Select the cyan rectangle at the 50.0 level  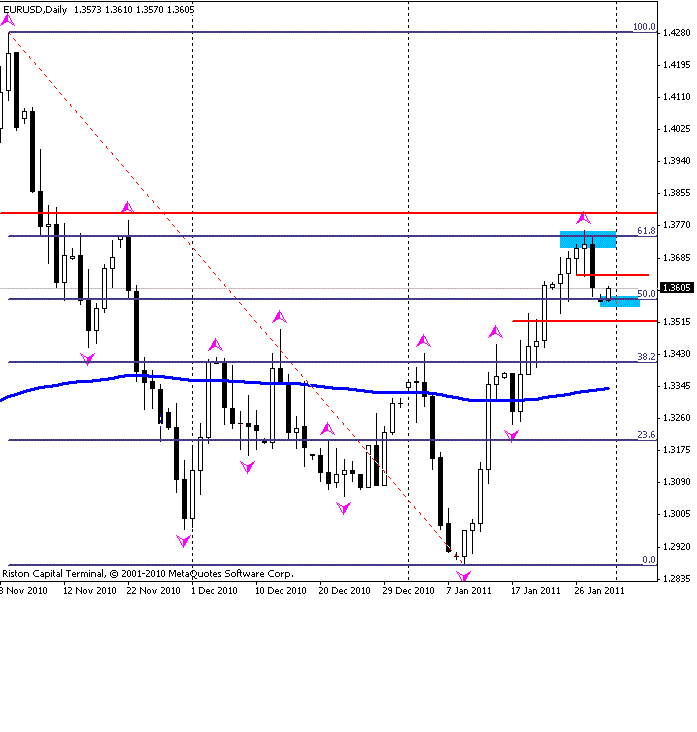620,302
